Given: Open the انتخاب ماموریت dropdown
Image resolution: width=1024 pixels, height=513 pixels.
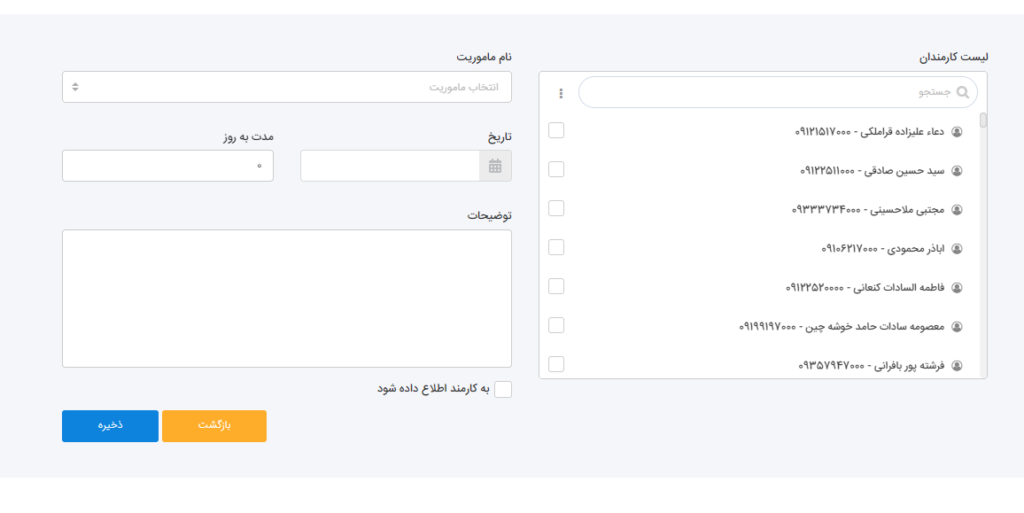Looking at the screenshot, I should pyautogui.click(x=287, y=87).
